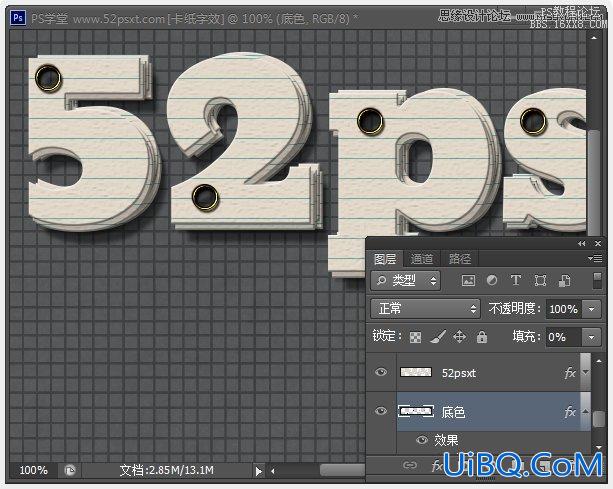Toggle the layer filtering switch

[597, 280]
